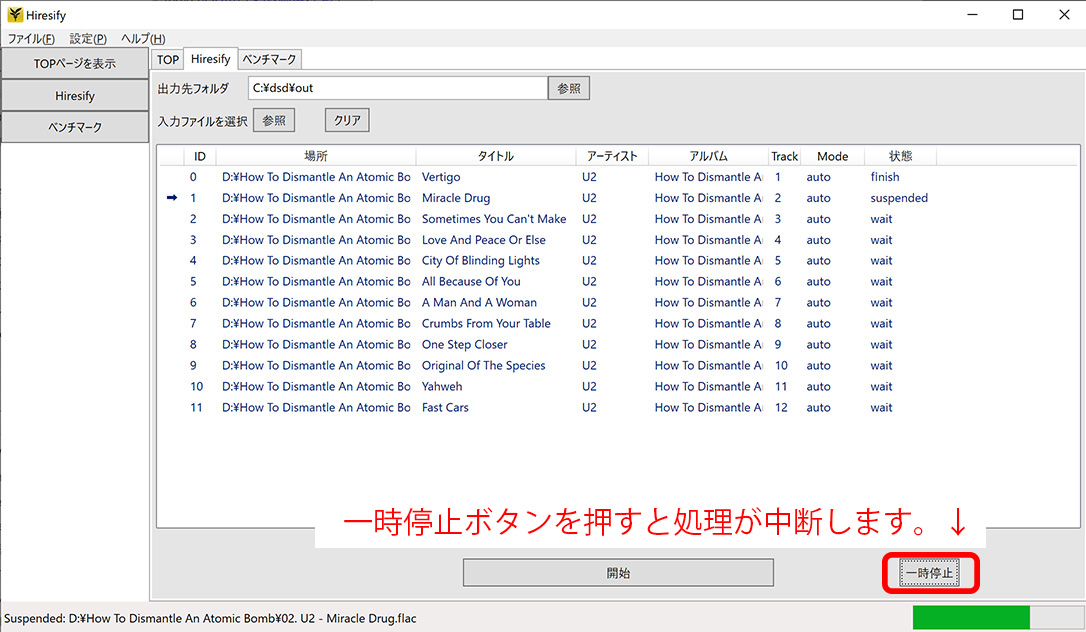1086x632 pixels.
Task: Click the TOPページを表示 sidebar button
Action: click(75, 64)
